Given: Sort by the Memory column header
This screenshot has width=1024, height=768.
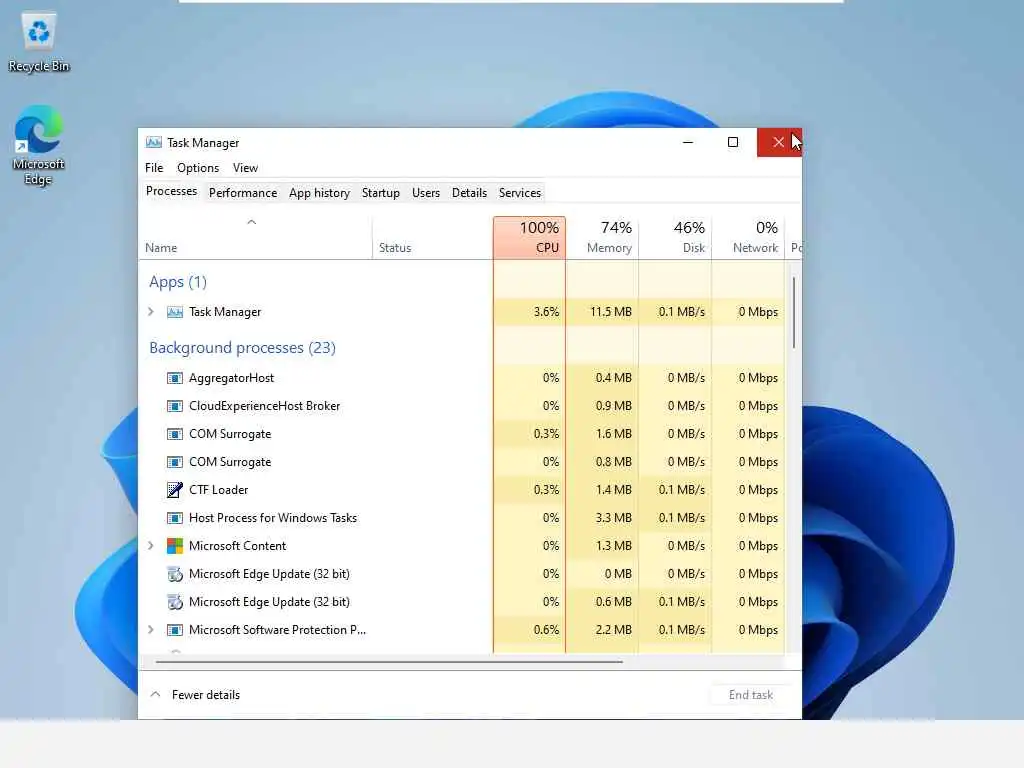Looking at the screenshot, I should (x=602, y=238).
